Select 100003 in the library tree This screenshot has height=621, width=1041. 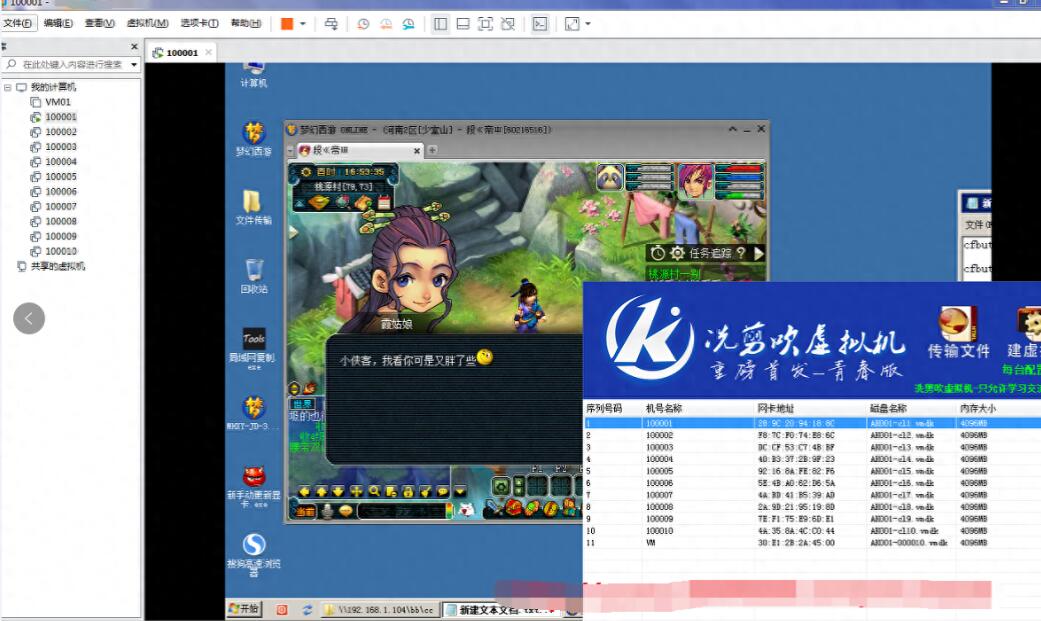60,147
